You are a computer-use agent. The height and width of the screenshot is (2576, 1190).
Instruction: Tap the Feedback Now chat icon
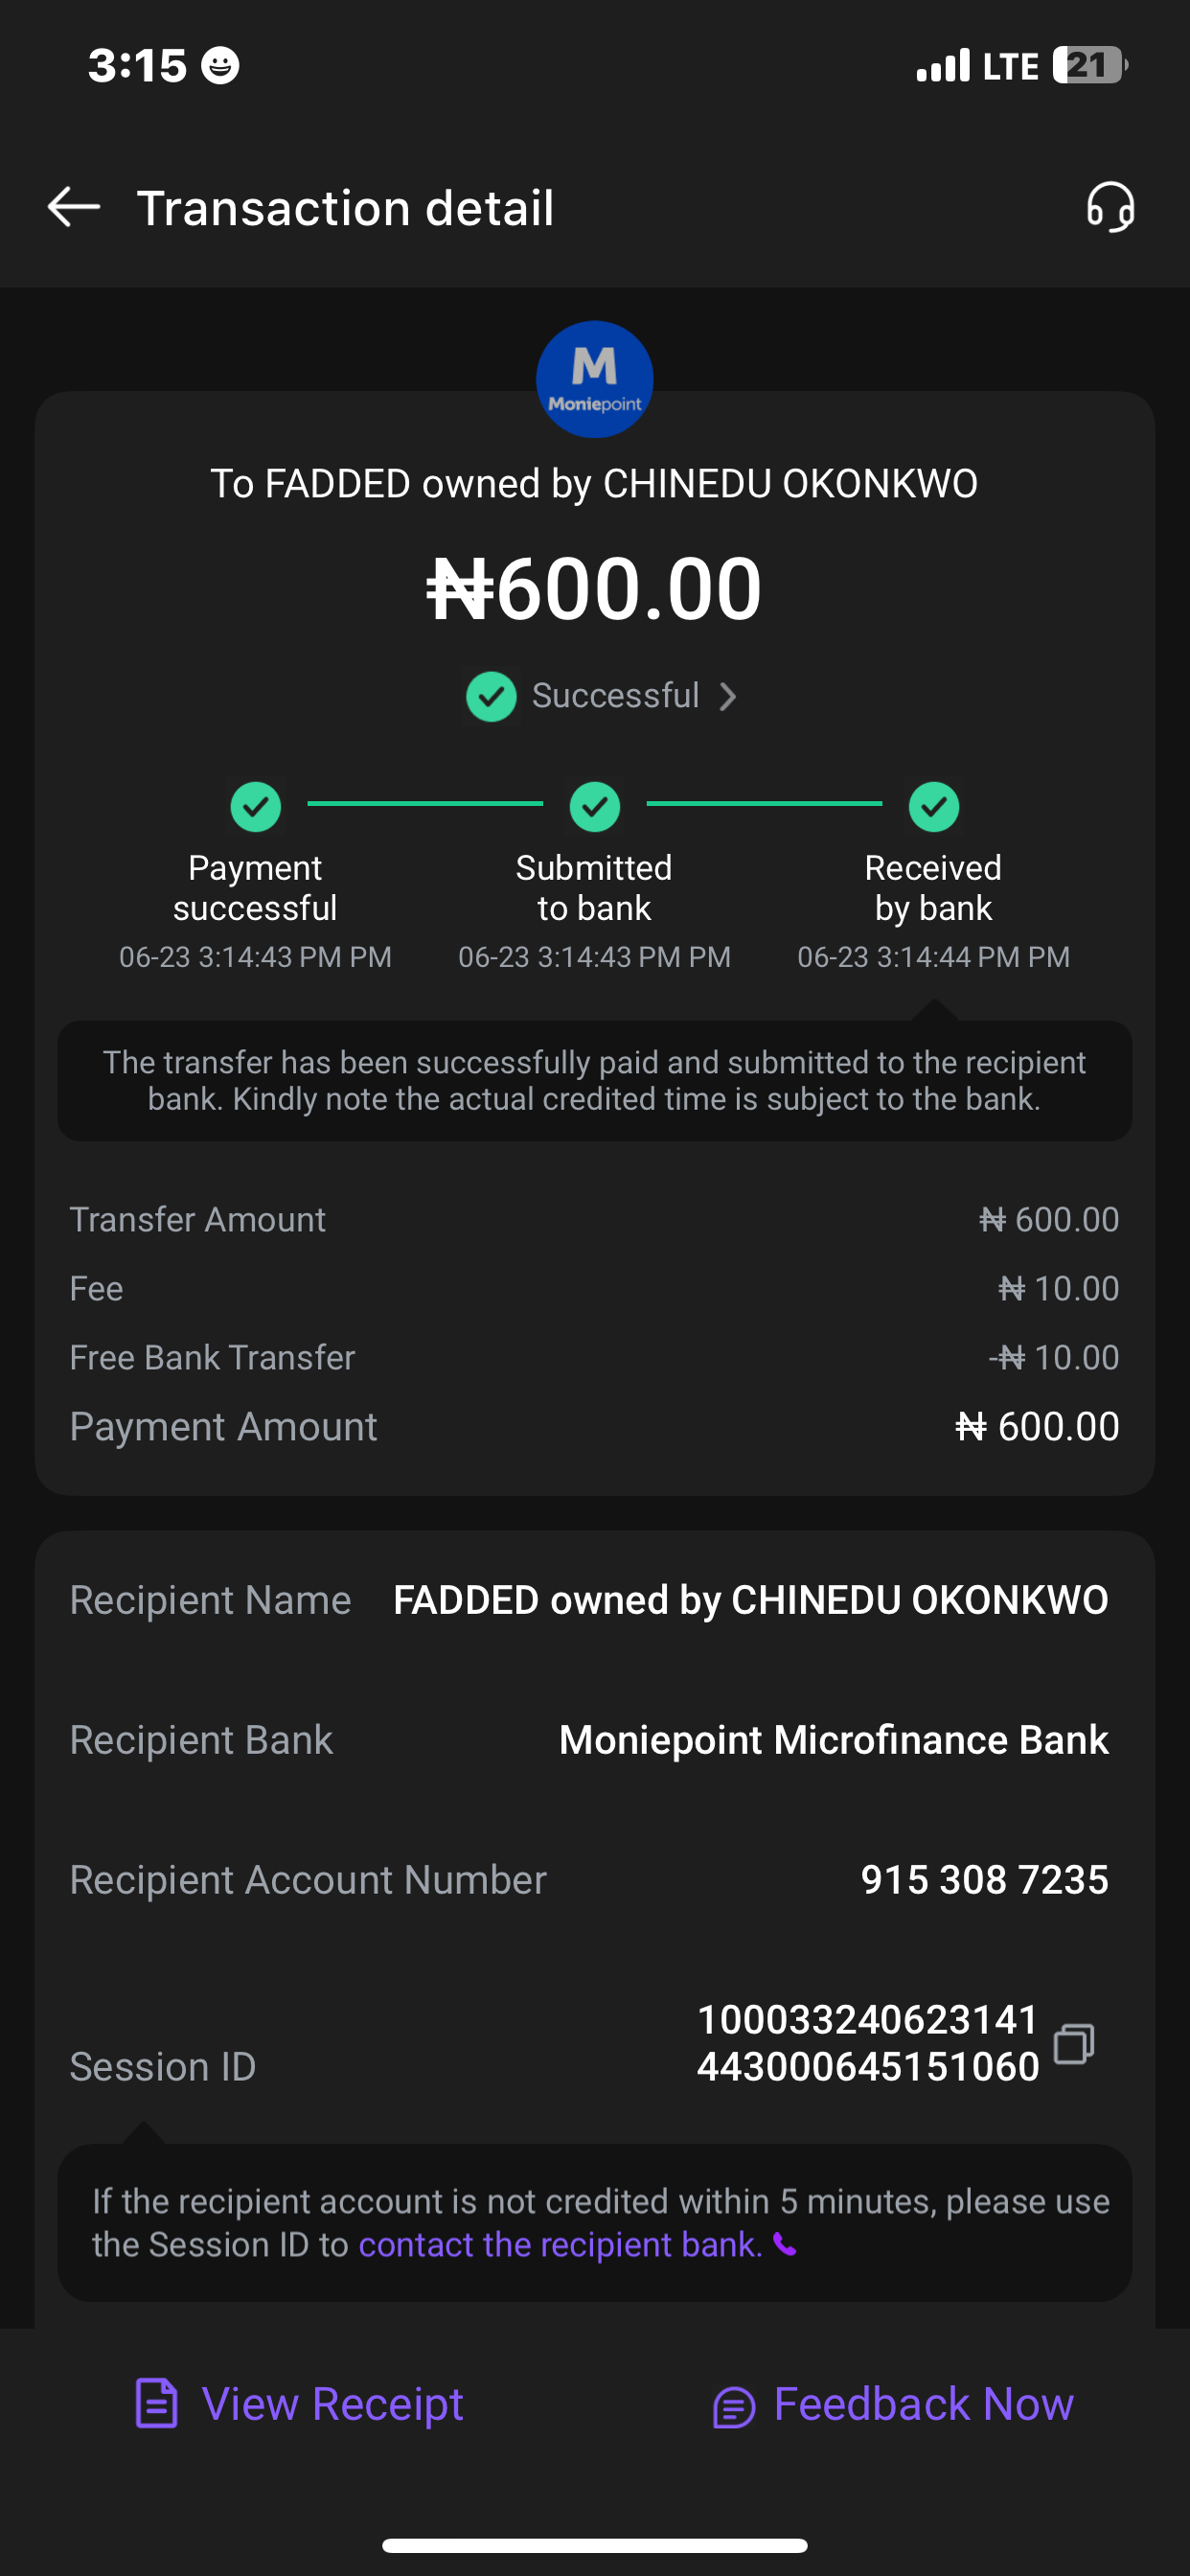[x=733, y=2406]
